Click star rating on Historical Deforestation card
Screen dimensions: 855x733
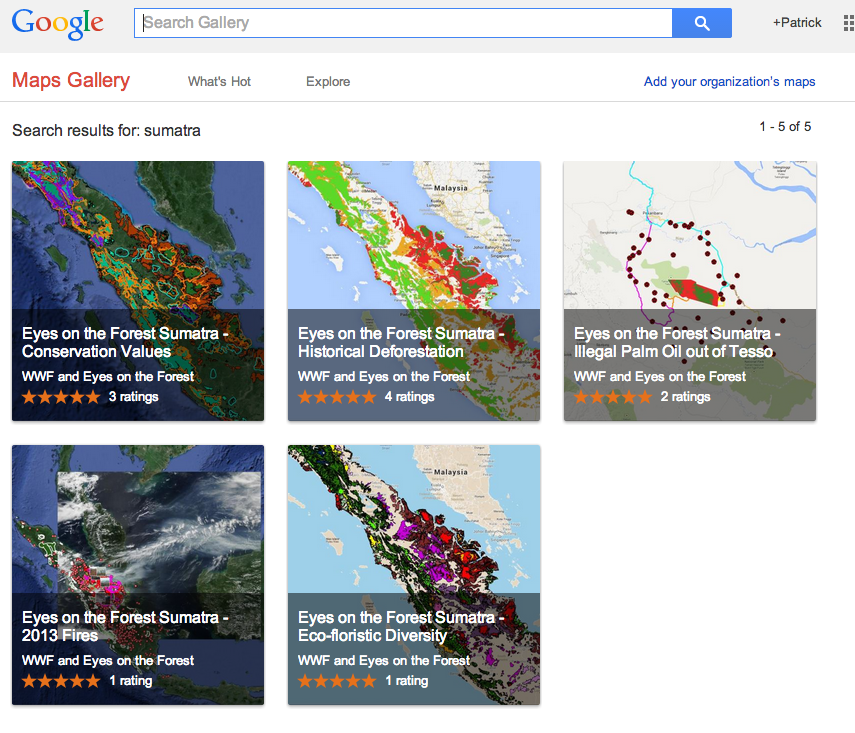coord(337,397)
